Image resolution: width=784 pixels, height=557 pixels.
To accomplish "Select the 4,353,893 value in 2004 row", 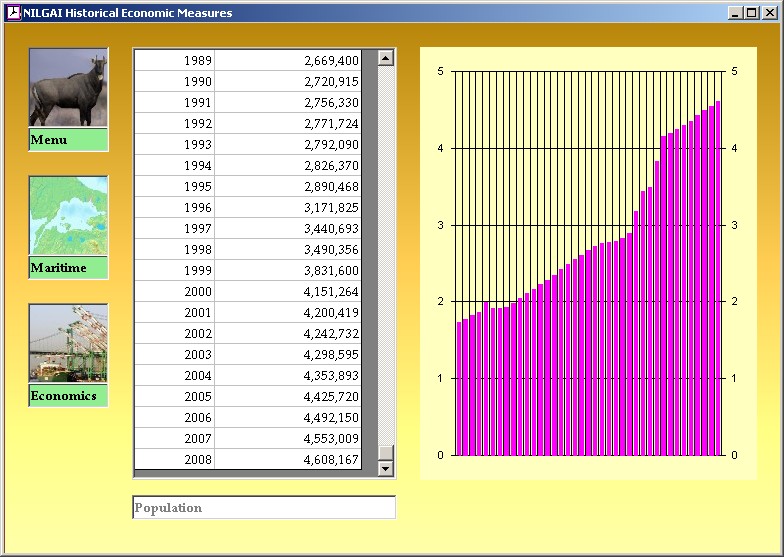I will (289, 376).
